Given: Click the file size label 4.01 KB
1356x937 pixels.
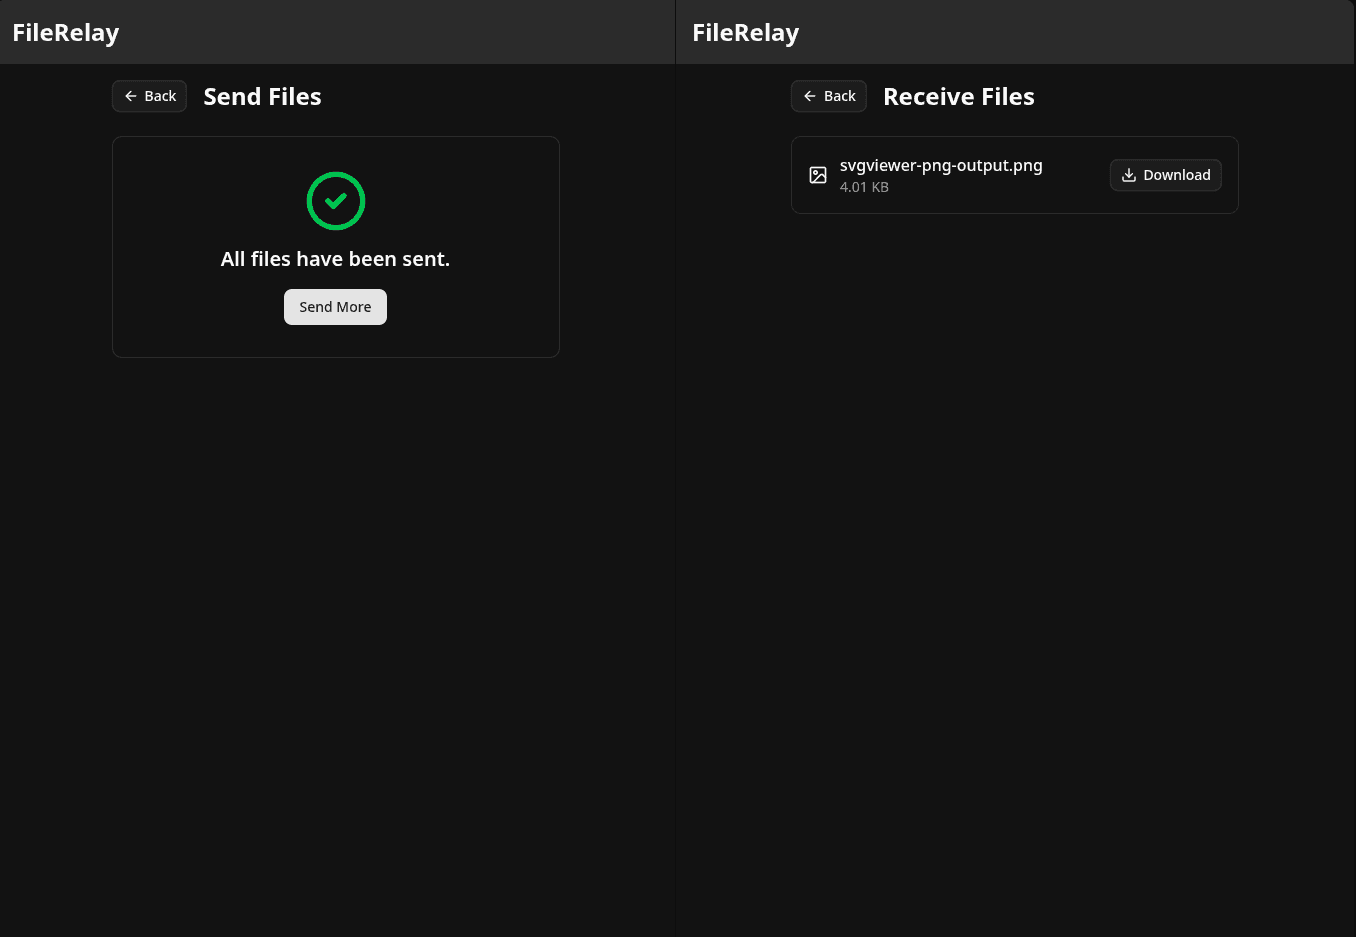Looking at the screenshot, I should tap(864, 187).
